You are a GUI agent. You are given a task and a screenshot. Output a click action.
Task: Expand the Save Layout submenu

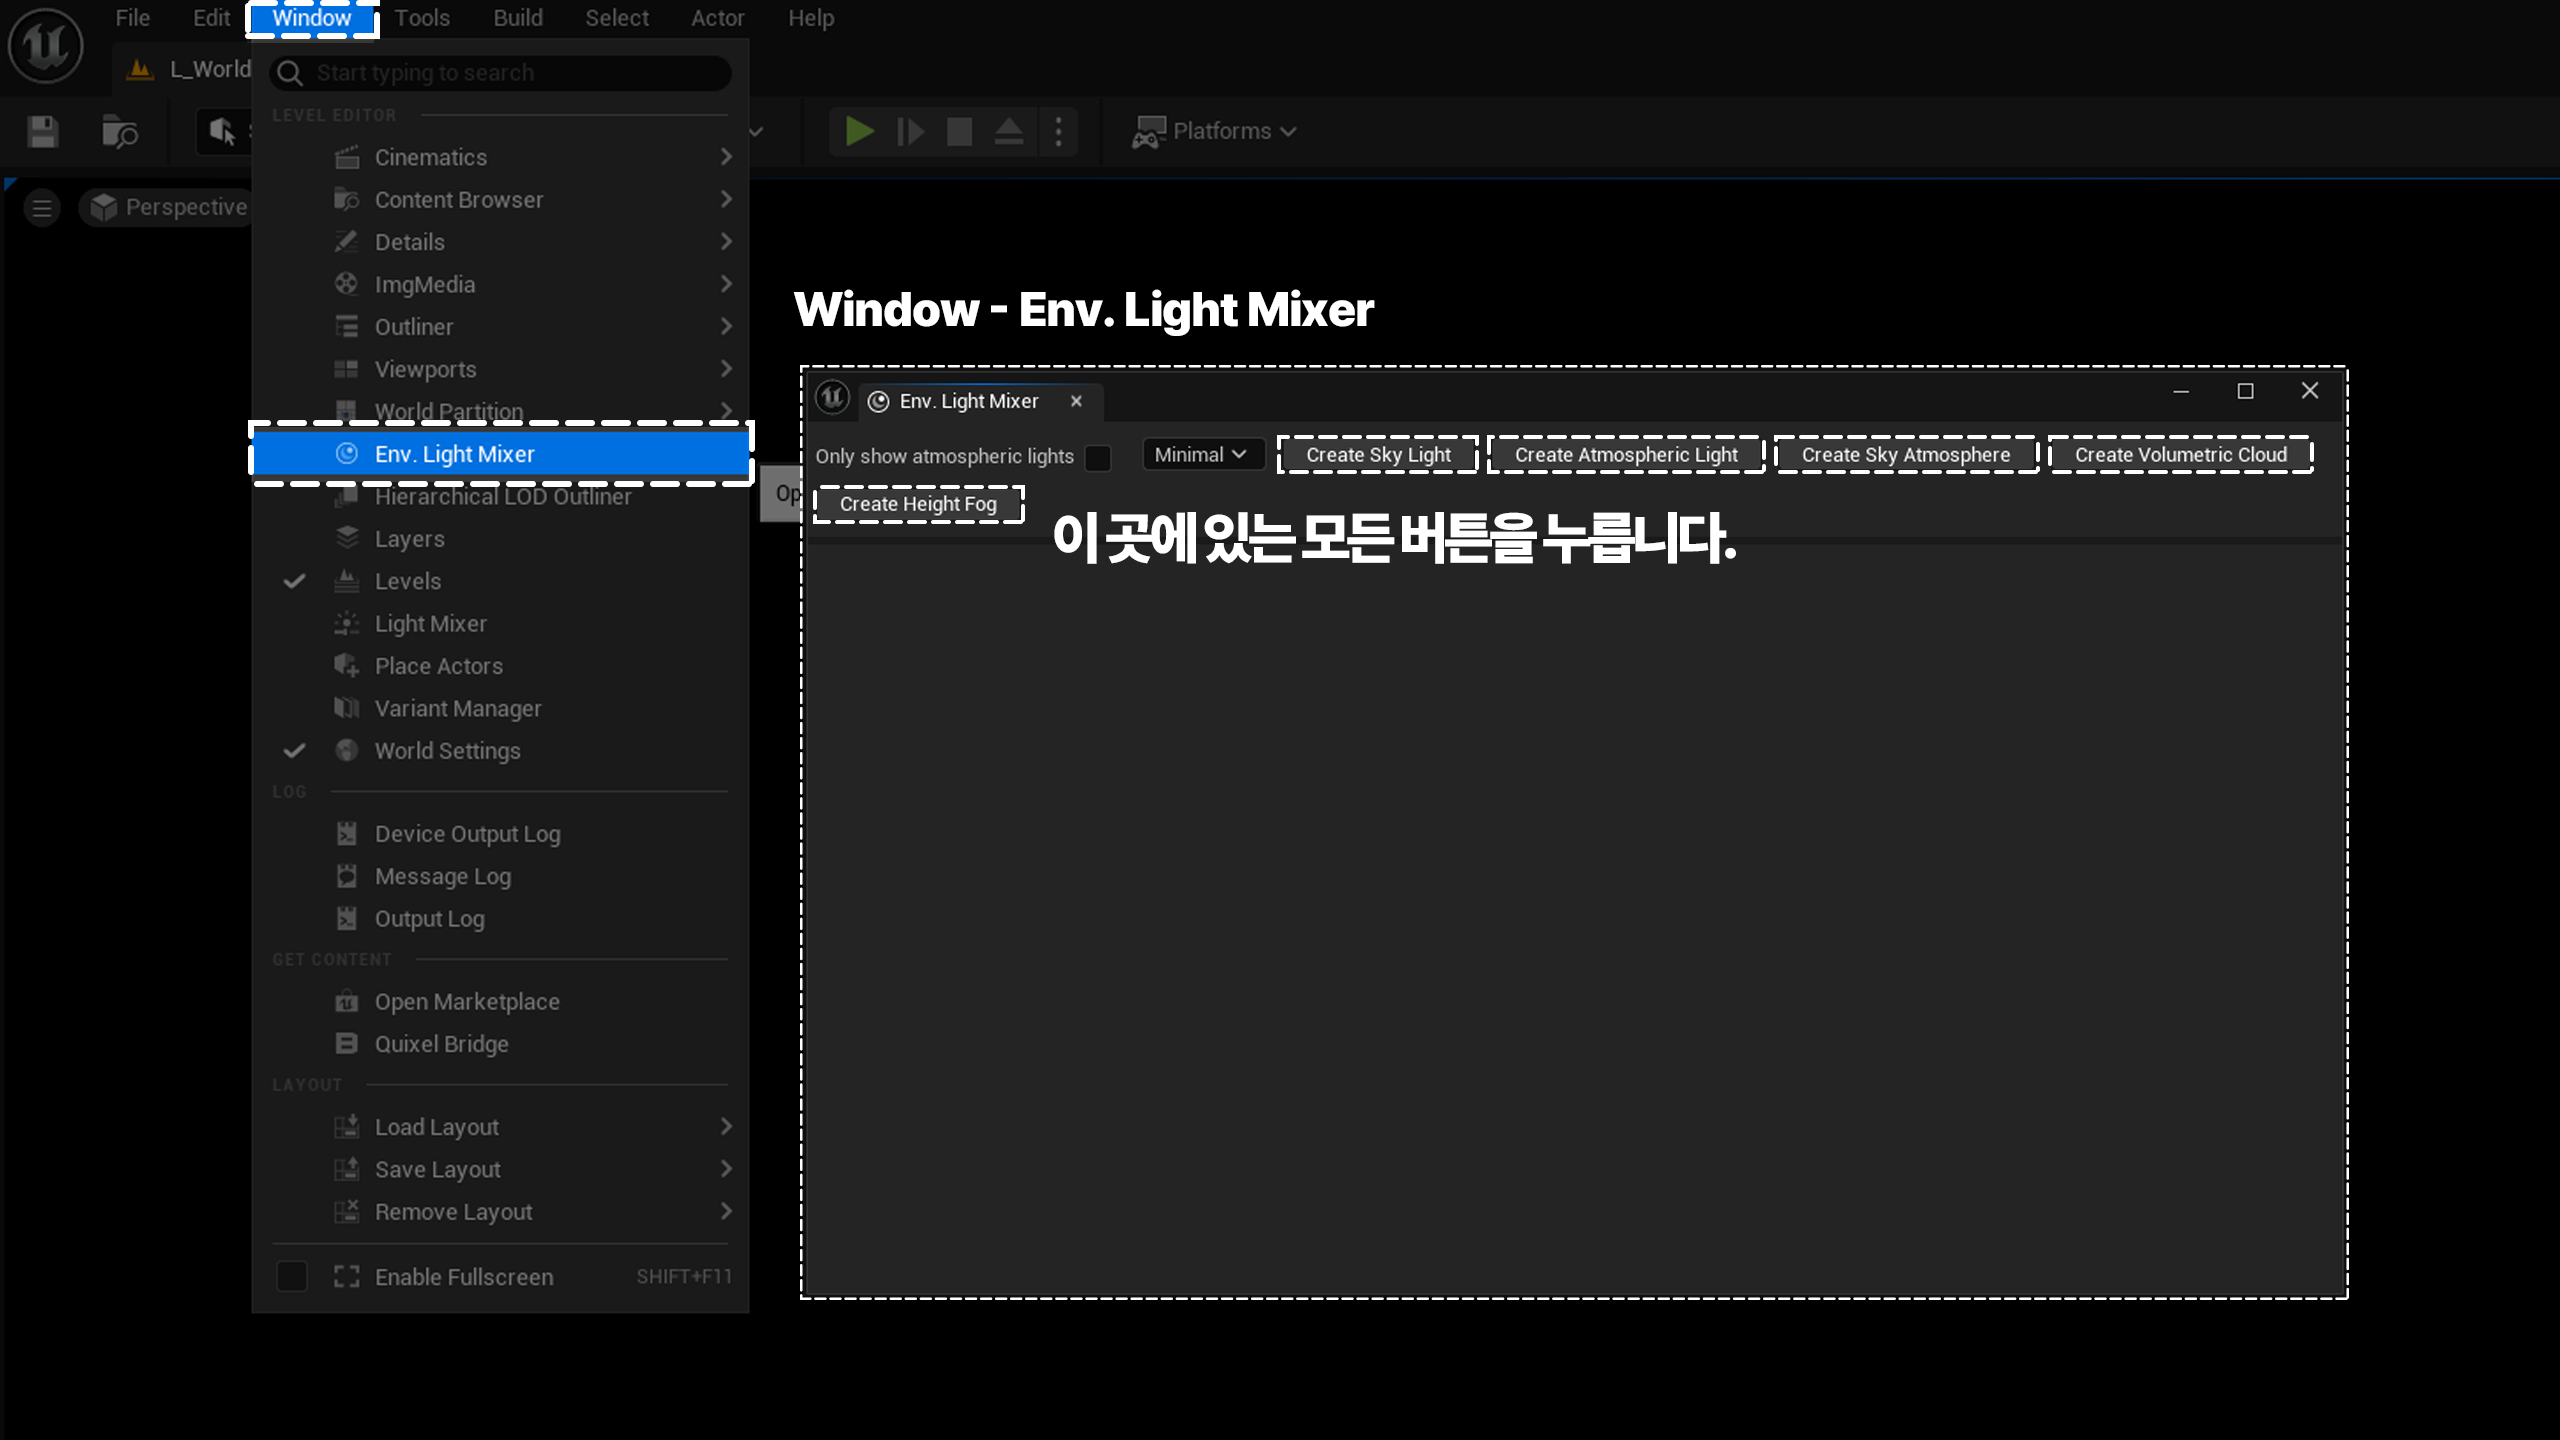point(500,1169)
